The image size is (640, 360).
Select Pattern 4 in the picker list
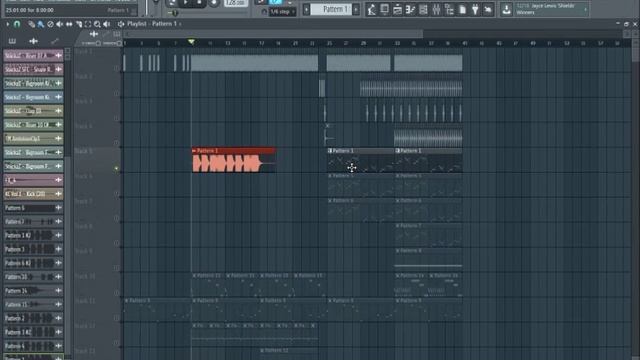click(x=33, y=346)
